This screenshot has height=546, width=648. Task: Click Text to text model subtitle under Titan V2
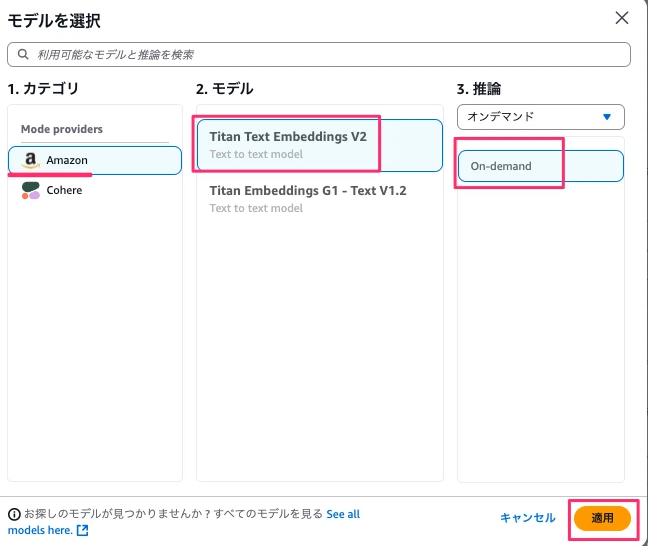tap(256, 154)
